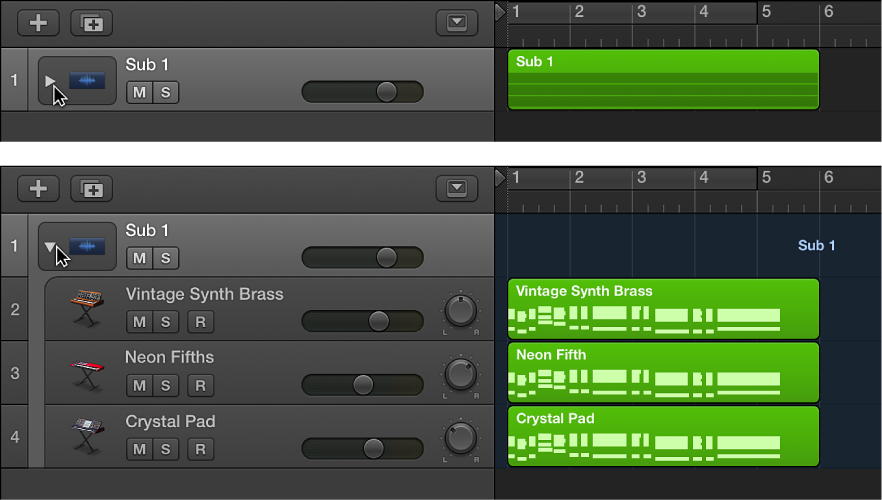The height and width of the screenshot is (500, 882).
Task: Select the Neon Fifth MIDI region
Action: pyautogui.click(x=663, y=372)
